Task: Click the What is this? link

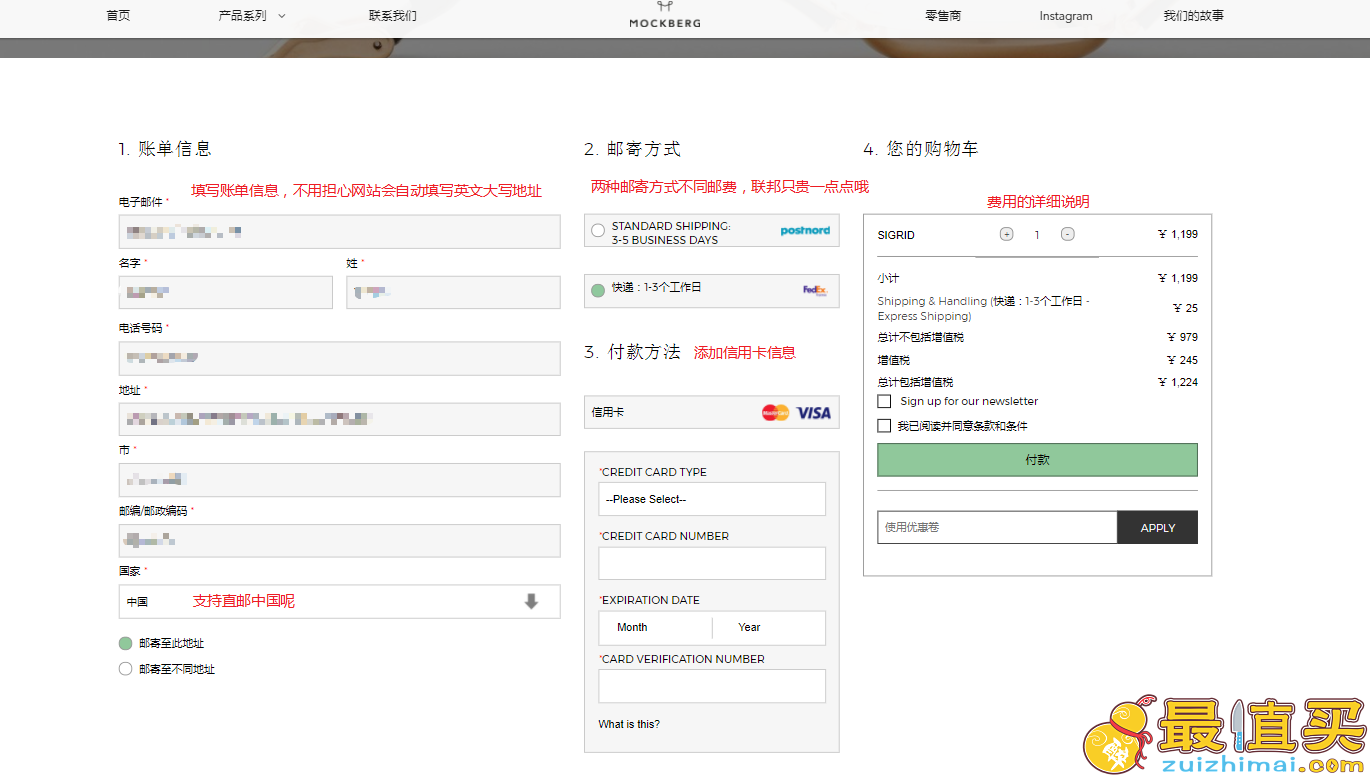Action: 629,724
